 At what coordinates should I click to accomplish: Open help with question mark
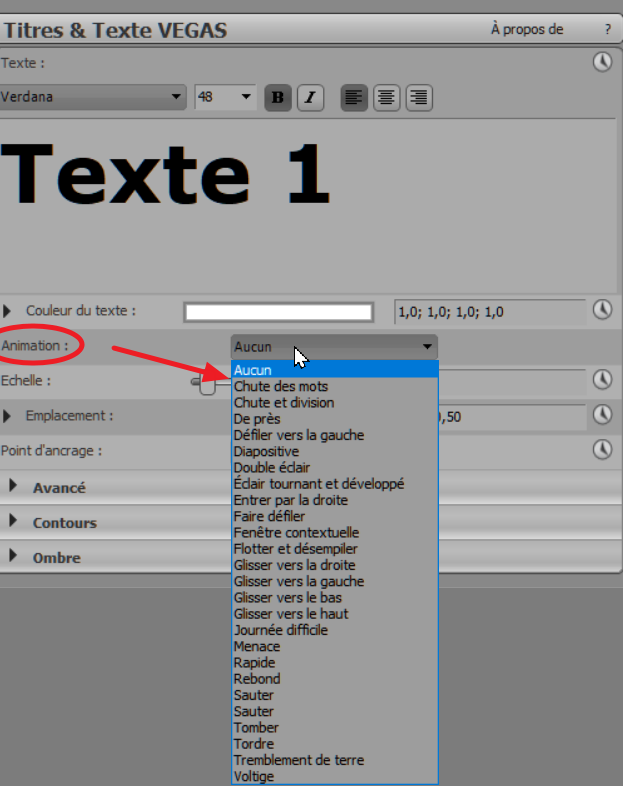(608, 30)
